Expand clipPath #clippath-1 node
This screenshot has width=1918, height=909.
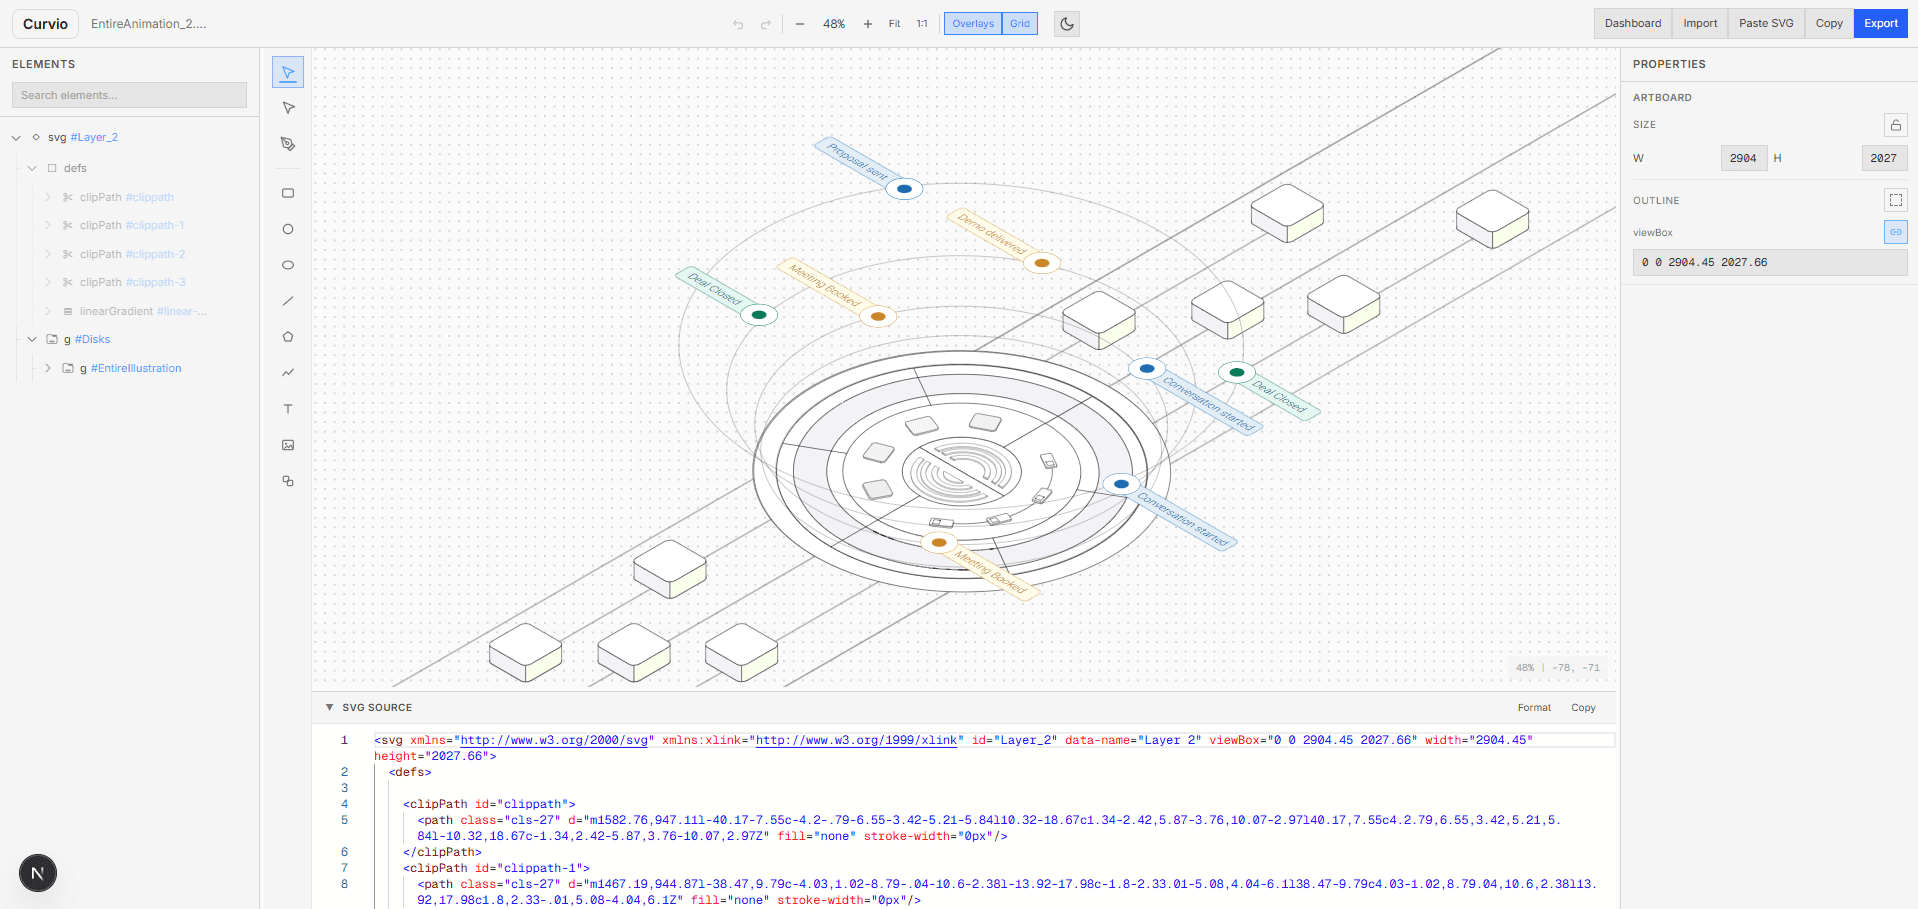coord(48,226)
